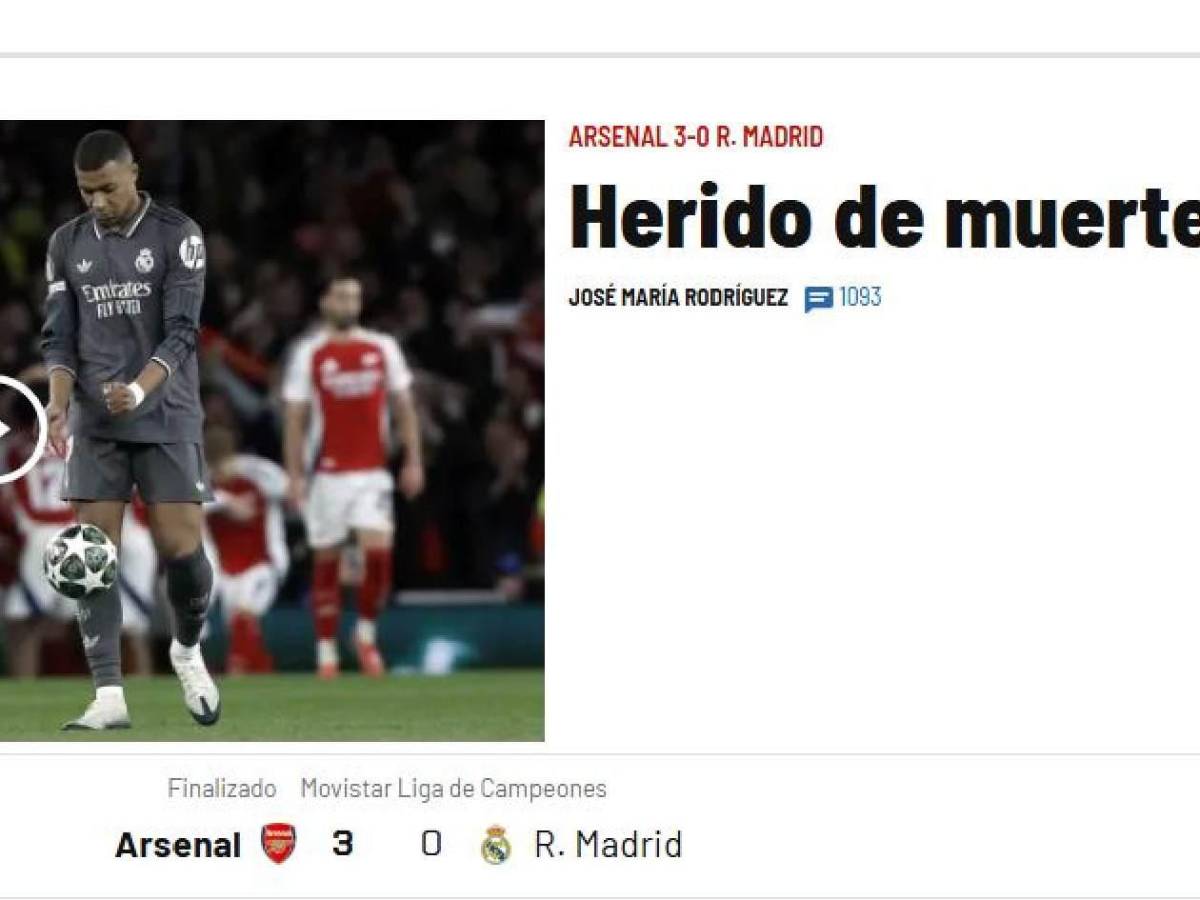Select the R. Madrid team name in scoreboard
Viewport: 1200px width, 900px height.
tap(608, 844)
